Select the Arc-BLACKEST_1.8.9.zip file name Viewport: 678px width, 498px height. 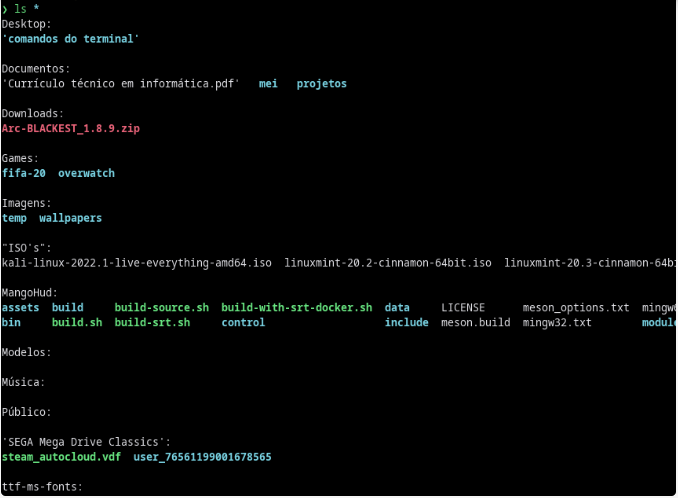pyautogui.click(x=71, y=128)
